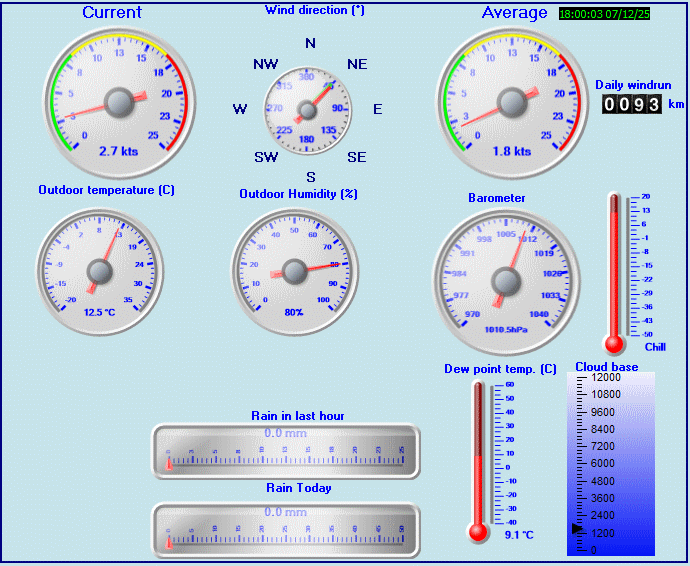Click the Cloud base black arrow marker
690x566 pixels.
tap(577, 529)
